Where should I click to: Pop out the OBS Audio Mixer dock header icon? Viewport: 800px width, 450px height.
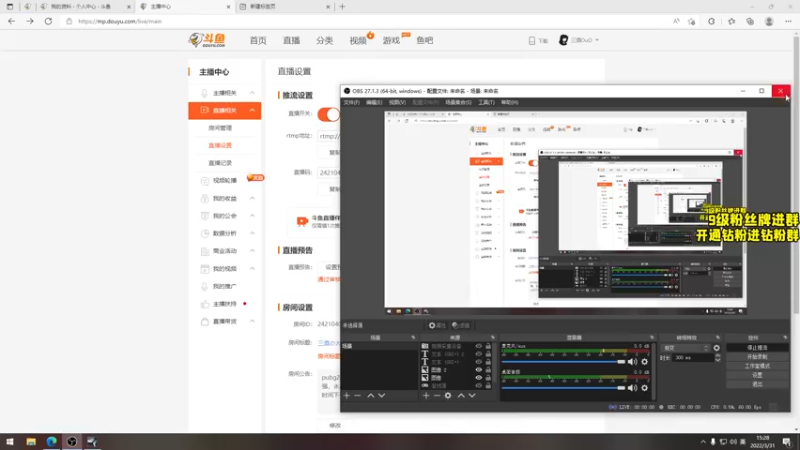(652, 337)
